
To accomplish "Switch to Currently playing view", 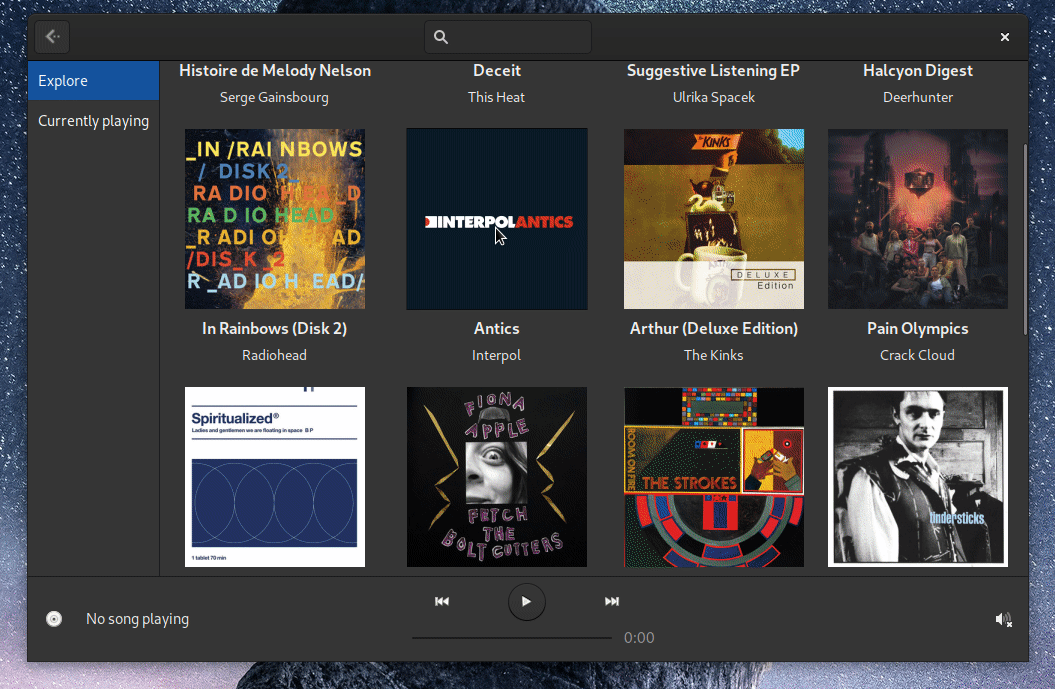I will [94, 121].
